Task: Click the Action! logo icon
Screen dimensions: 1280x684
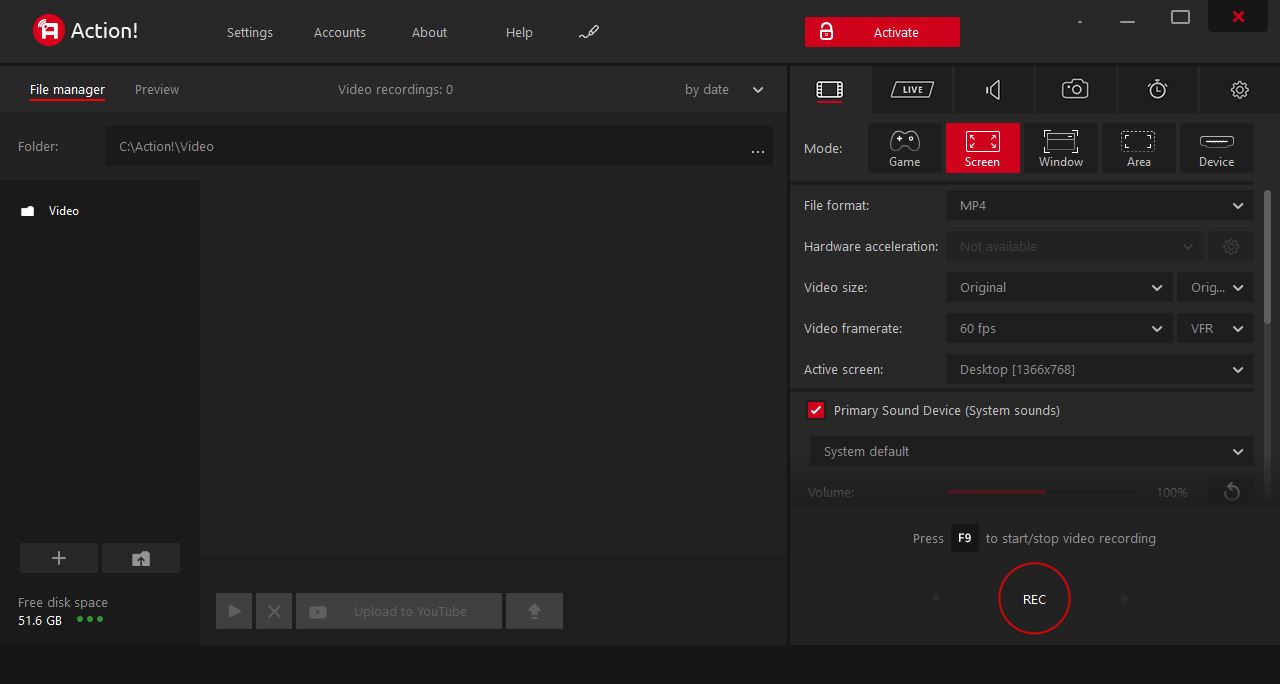Action: pyautogui.click(x=48, y=31)
